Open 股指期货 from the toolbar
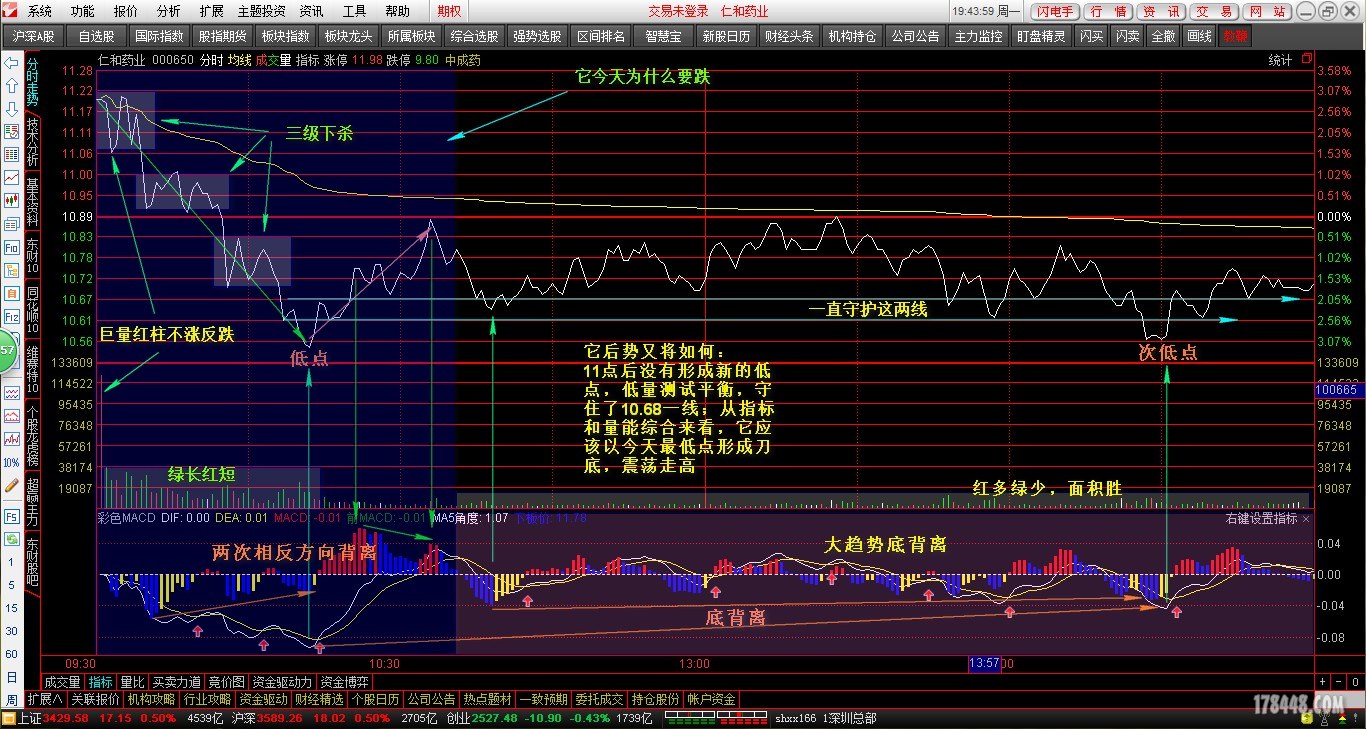The width and height of the screenshot is (1366, 729). 222,35
